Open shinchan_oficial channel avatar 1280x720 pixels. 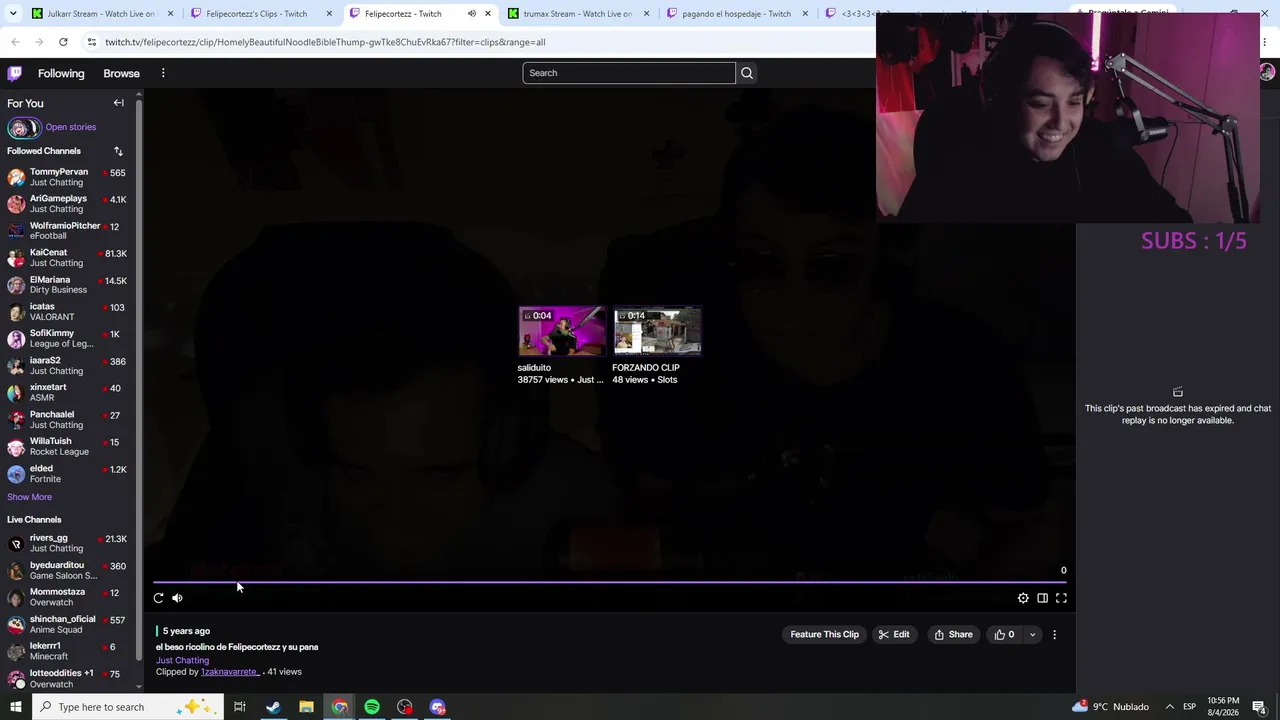(16, 624)
